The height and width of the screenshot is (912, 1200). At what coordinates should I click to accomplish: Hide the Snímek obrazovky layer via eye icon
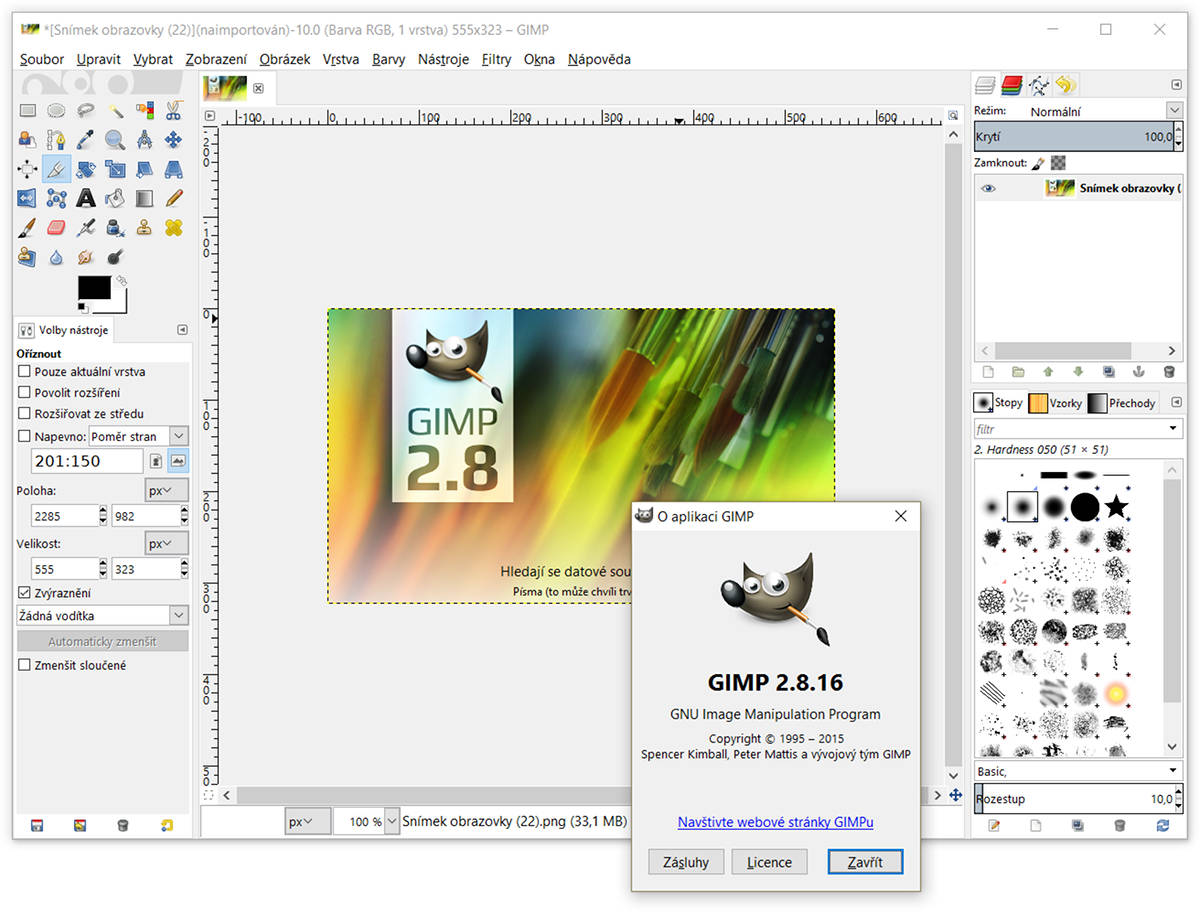tap(989, 188)
